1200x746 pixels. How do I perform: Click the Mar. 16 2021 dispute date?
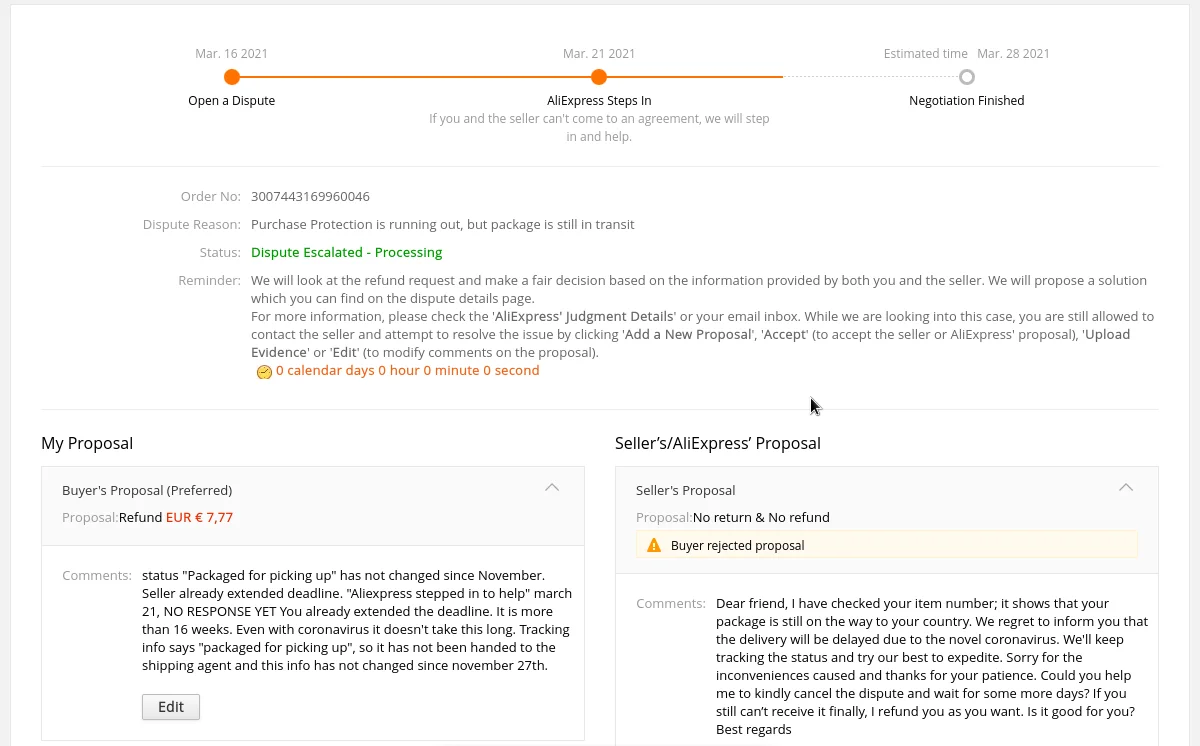pyautogui.click(x=231, y=54)
